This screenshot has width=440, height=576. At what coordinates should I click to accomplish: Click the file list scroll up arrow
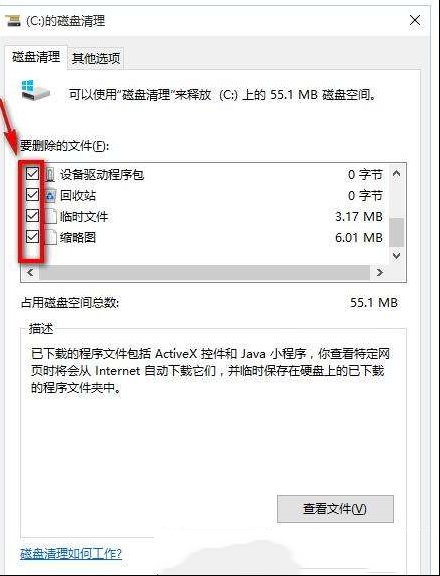pyautogui.click(x=396, y=173)
